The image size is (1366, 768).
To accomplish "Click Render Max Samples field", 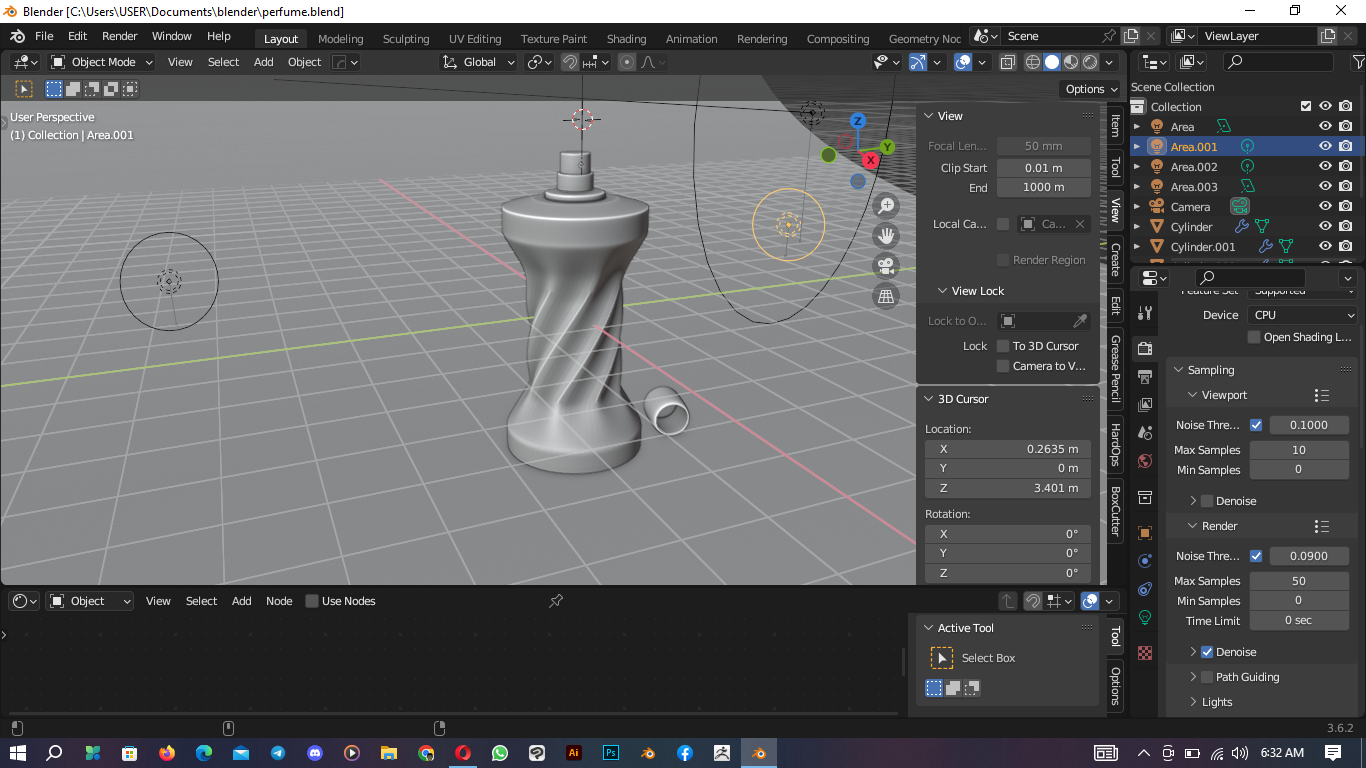I will [x=1299, y=581].
